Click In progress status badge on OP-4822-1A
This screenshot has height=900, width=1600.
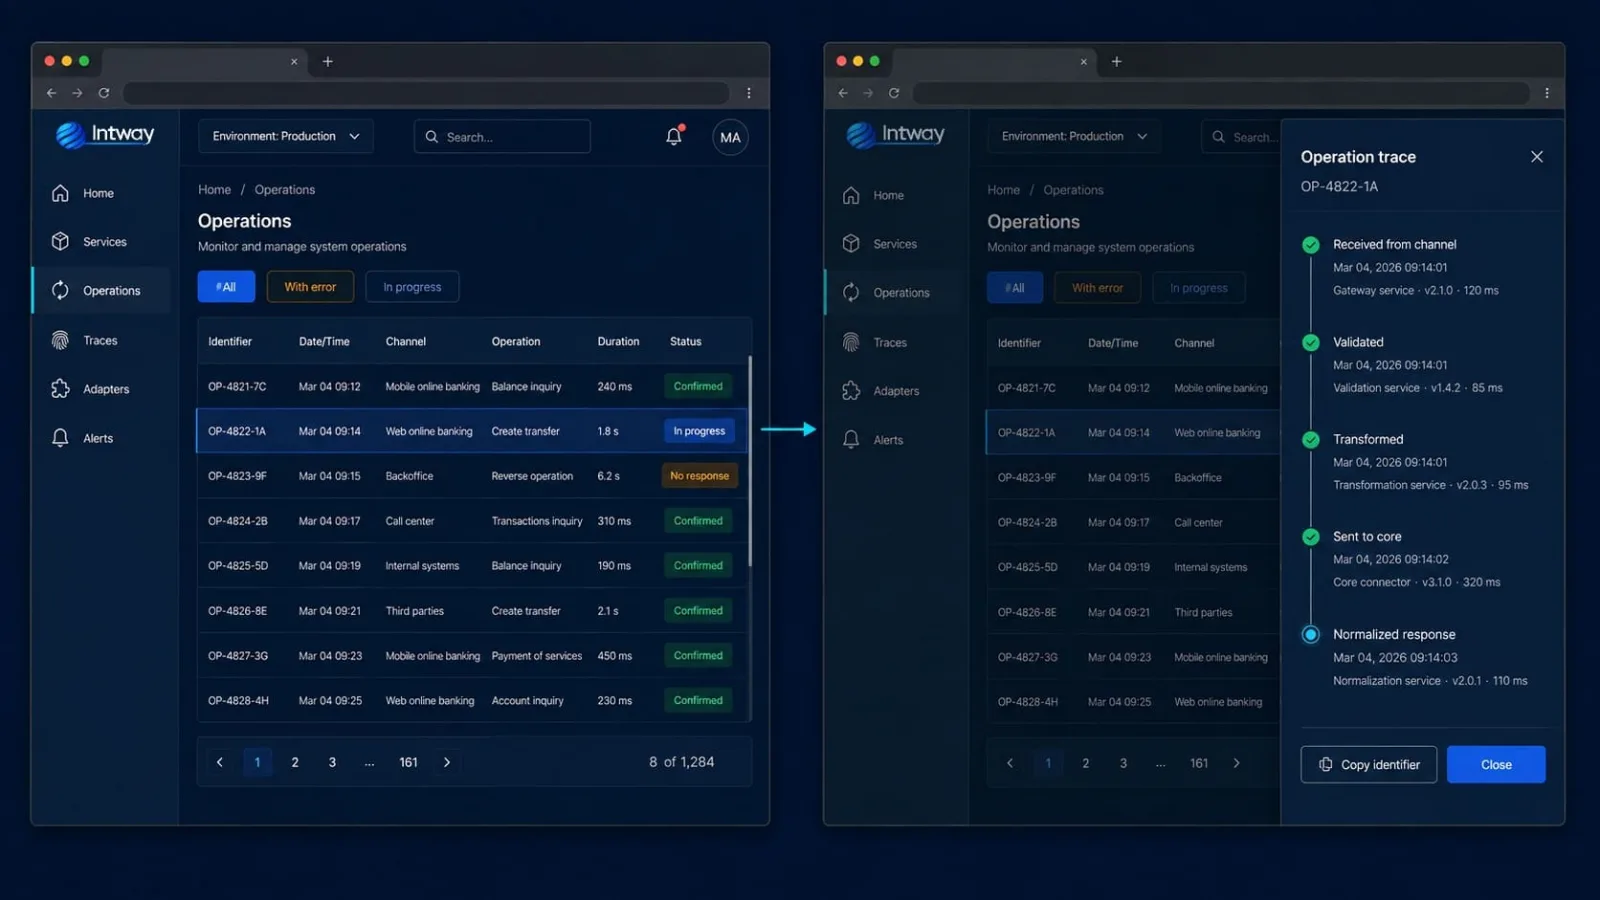tap(699, 431)
